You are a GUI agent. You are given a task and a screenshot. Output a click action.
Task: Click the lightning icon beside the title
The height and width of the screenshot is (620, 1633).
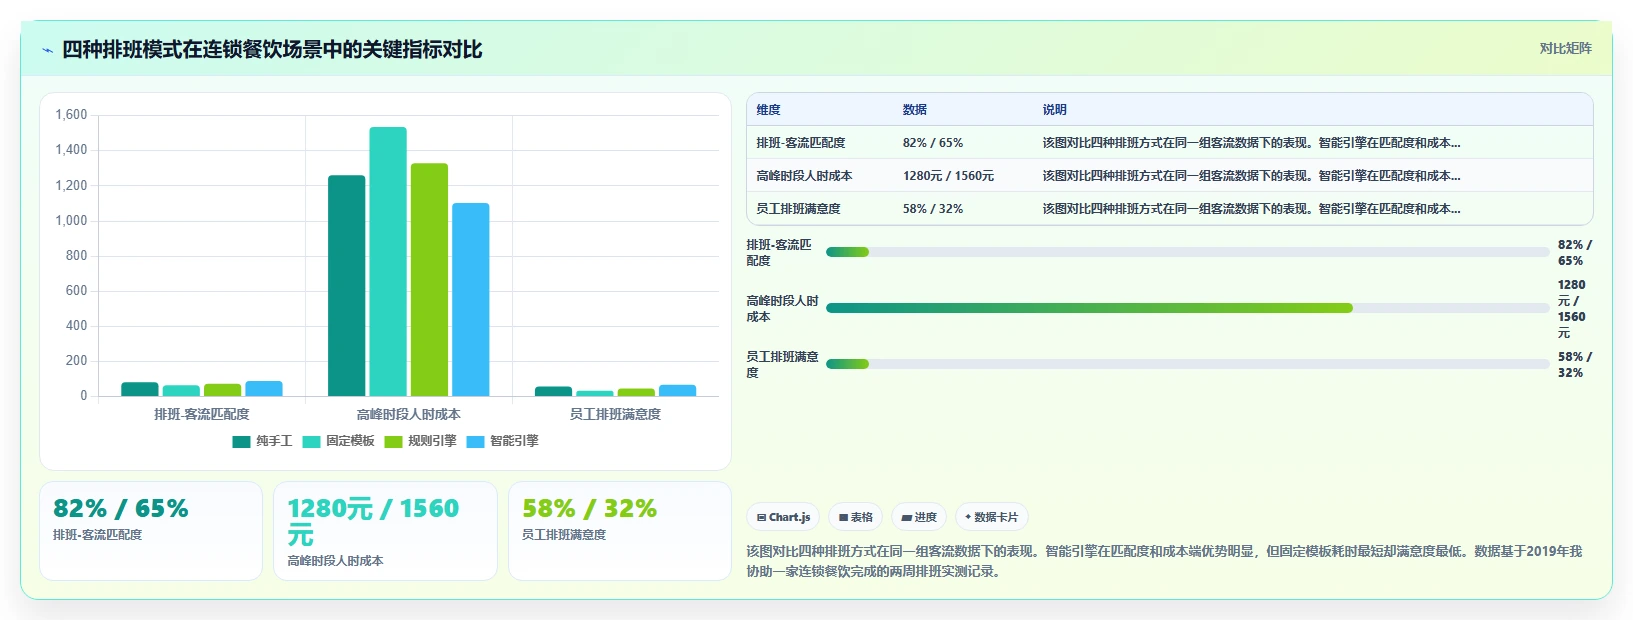[47, 50]
